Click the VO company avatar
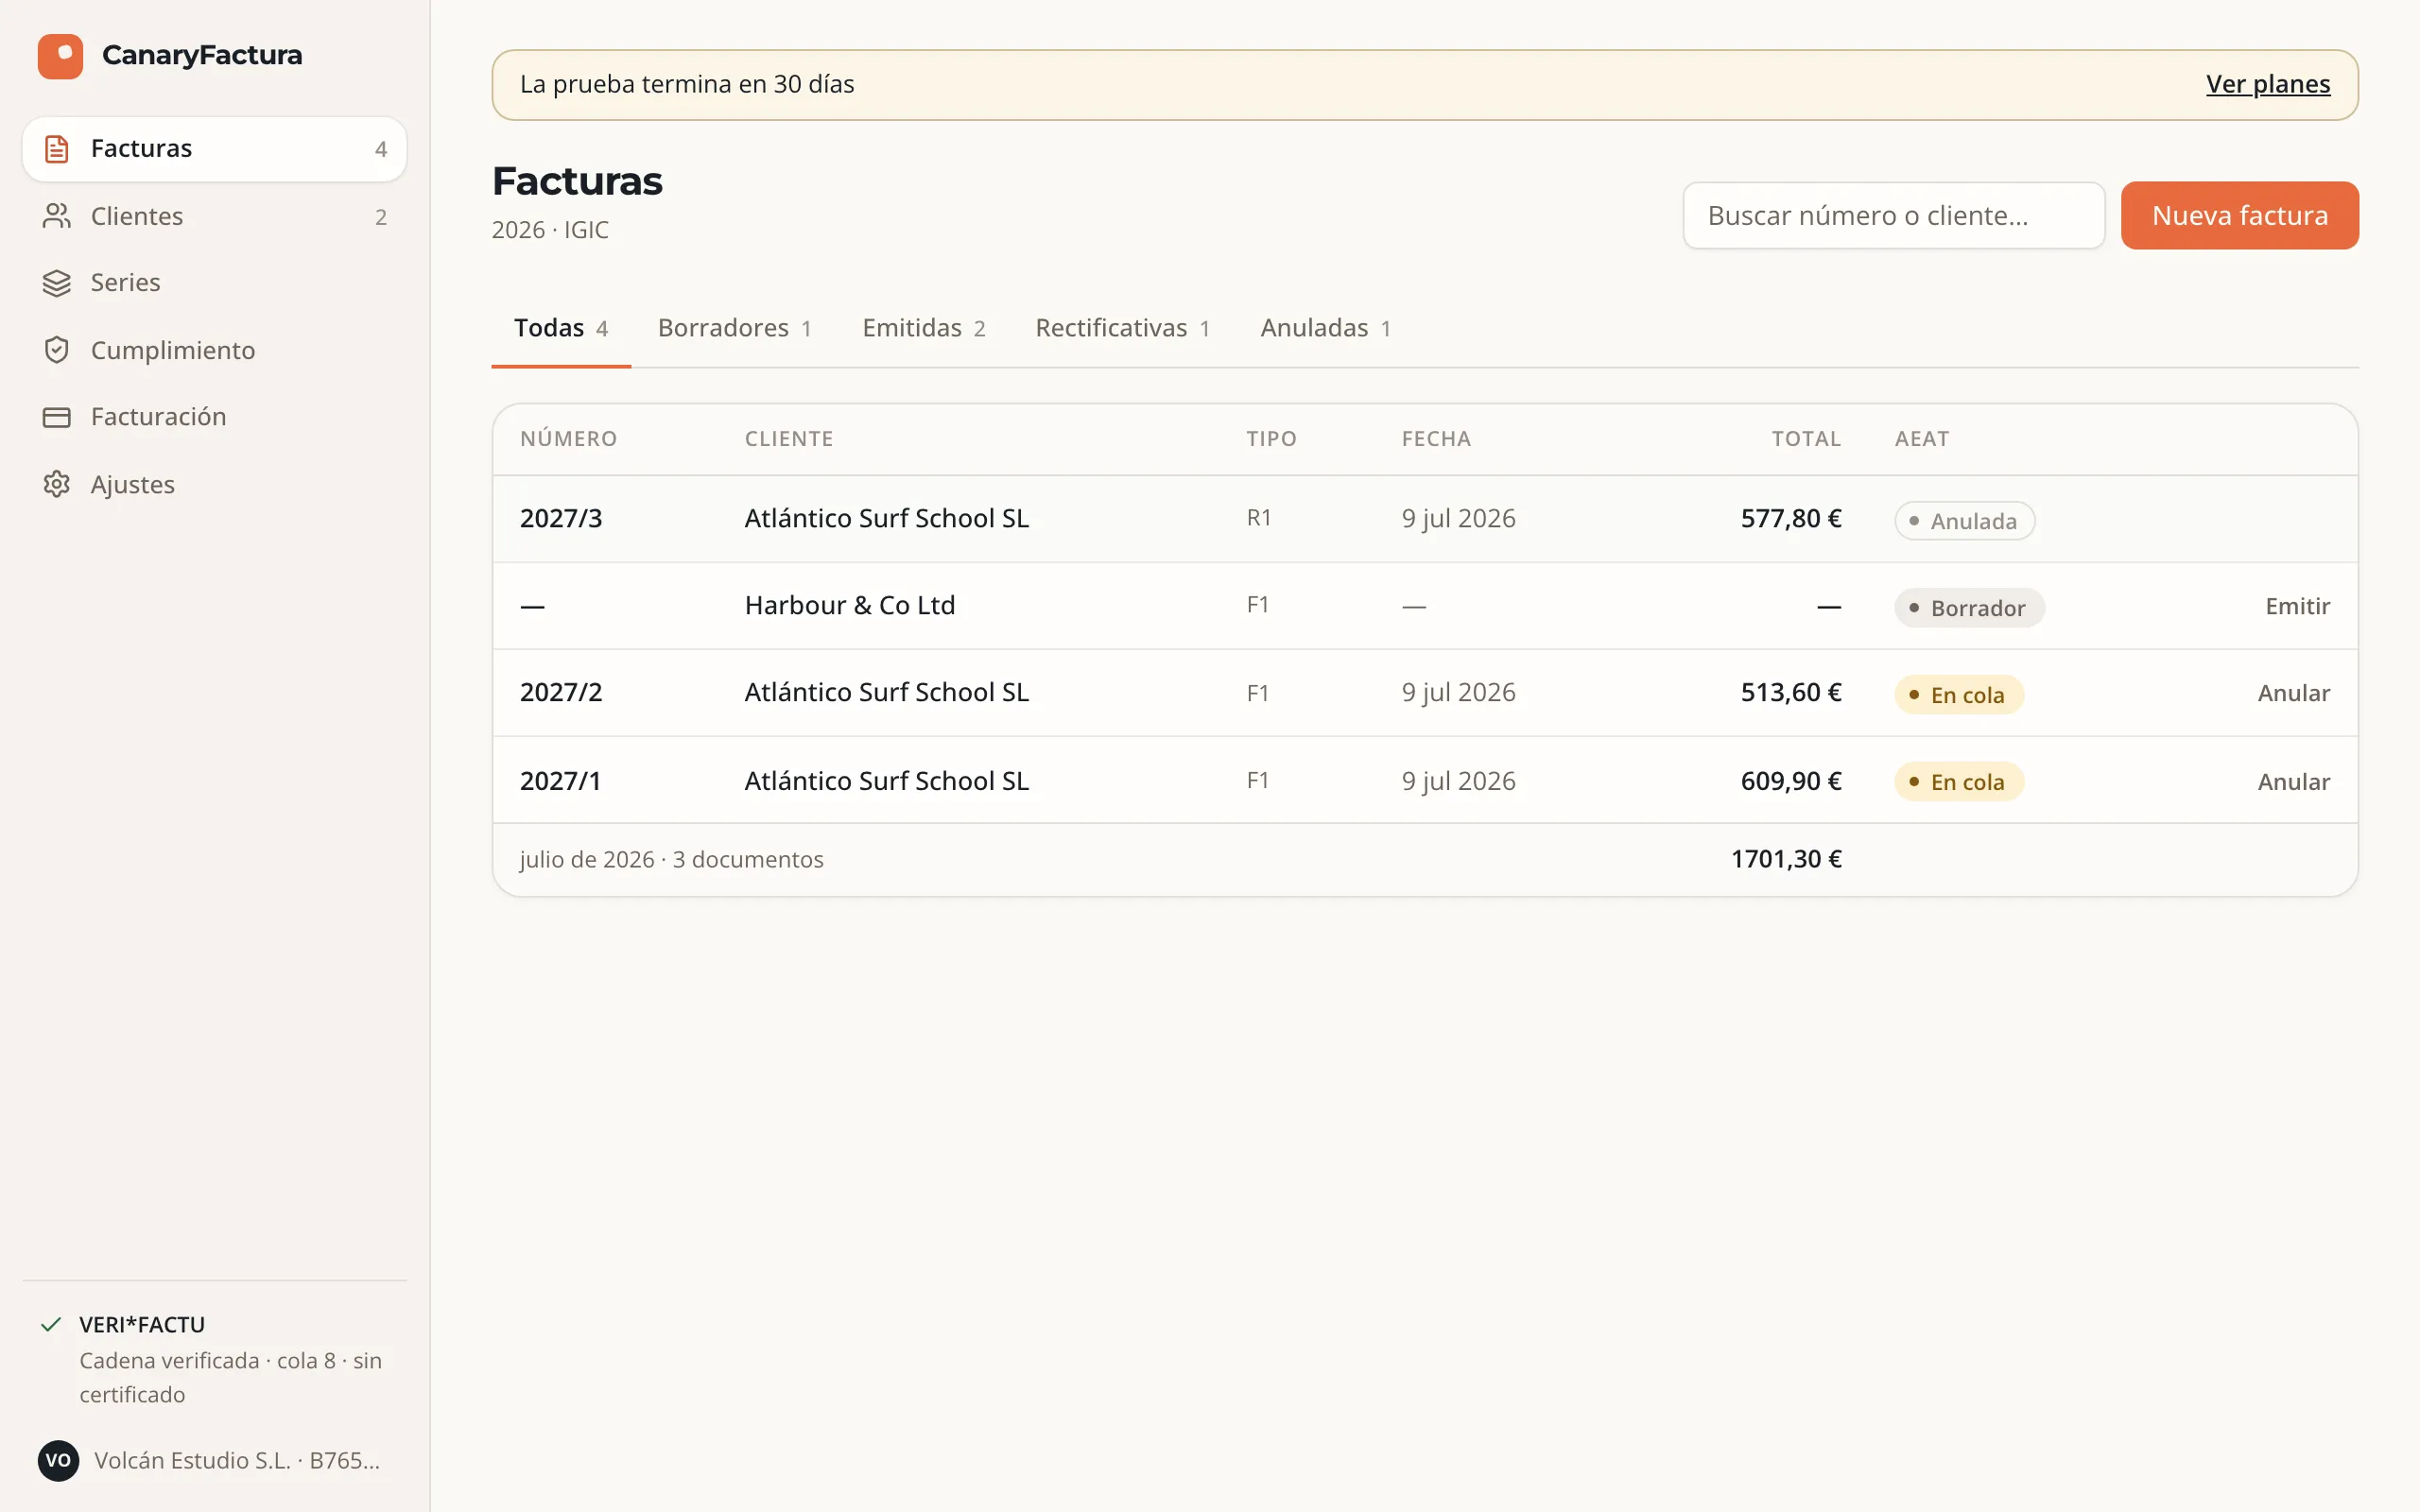Image resolution: width=2420 pixels, height=1512 pixels. (58, 1460)
